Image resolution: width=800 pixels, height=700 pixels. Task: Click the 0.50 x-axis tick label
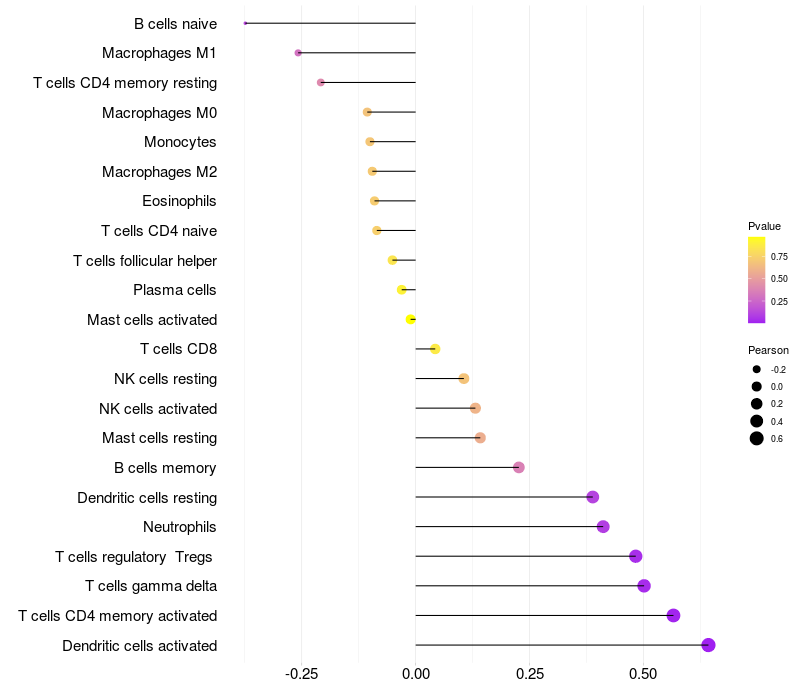coord(643,675)
